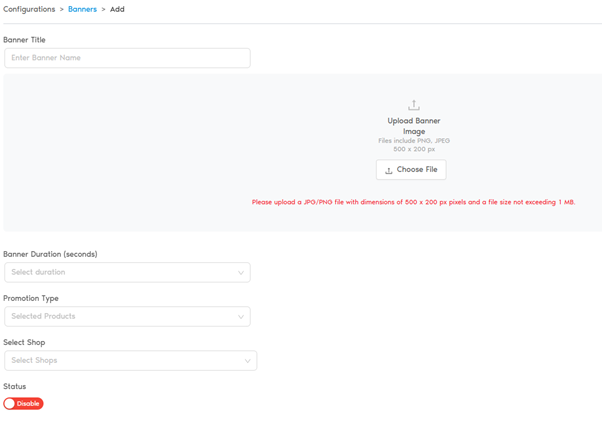The width and height of the screenshot is (602, 427).
Task: Open the Select duration dropdown
Action: click(127, 272)
